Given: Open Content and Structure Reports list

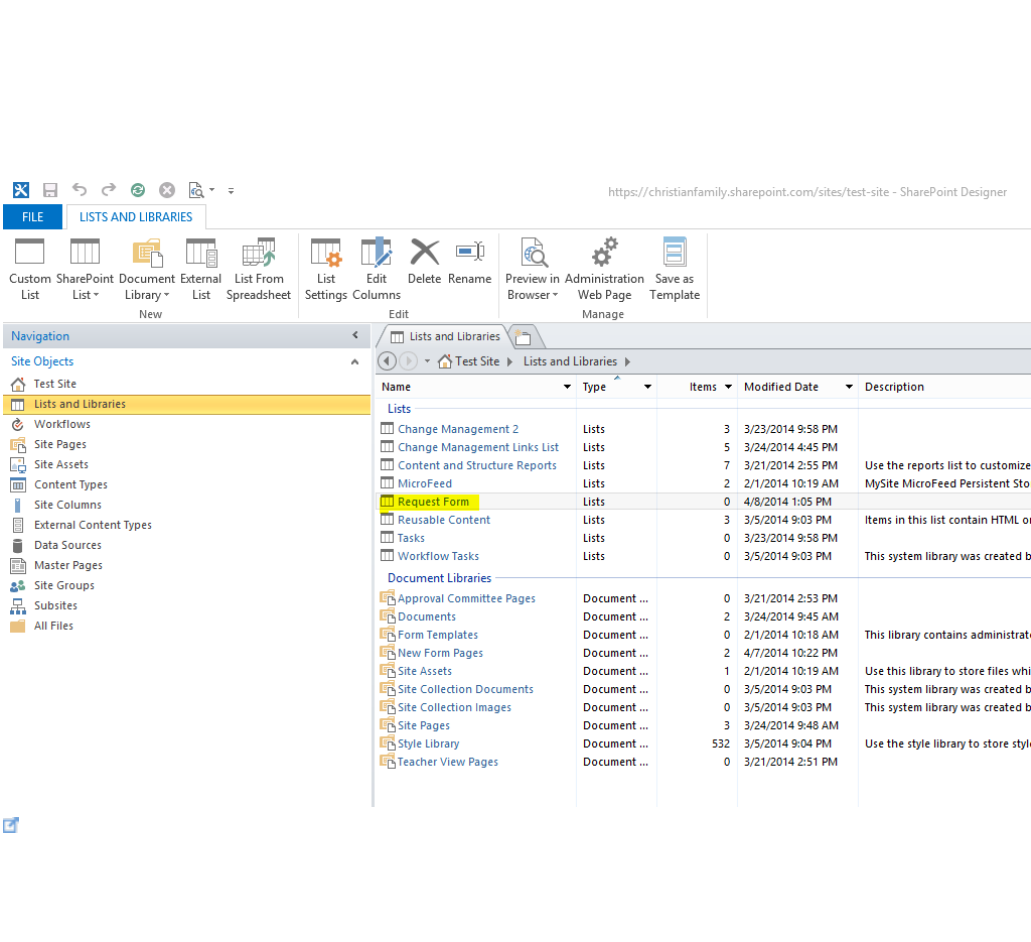Looking at the screenshot, I should tap(477, 465).
